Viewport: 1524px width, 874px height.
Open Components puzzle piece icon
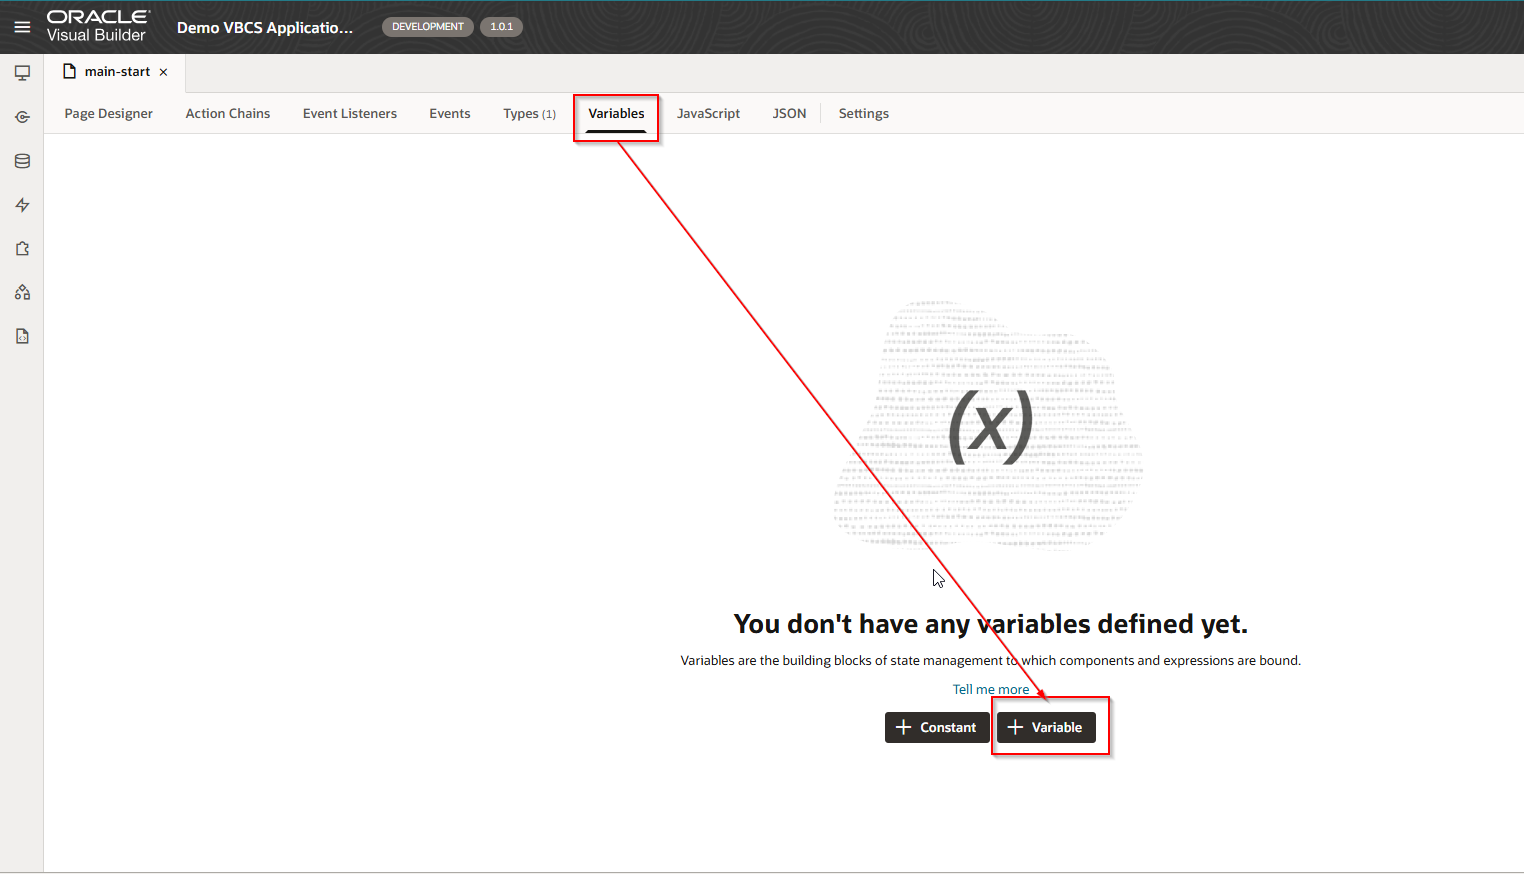point(22,249)
